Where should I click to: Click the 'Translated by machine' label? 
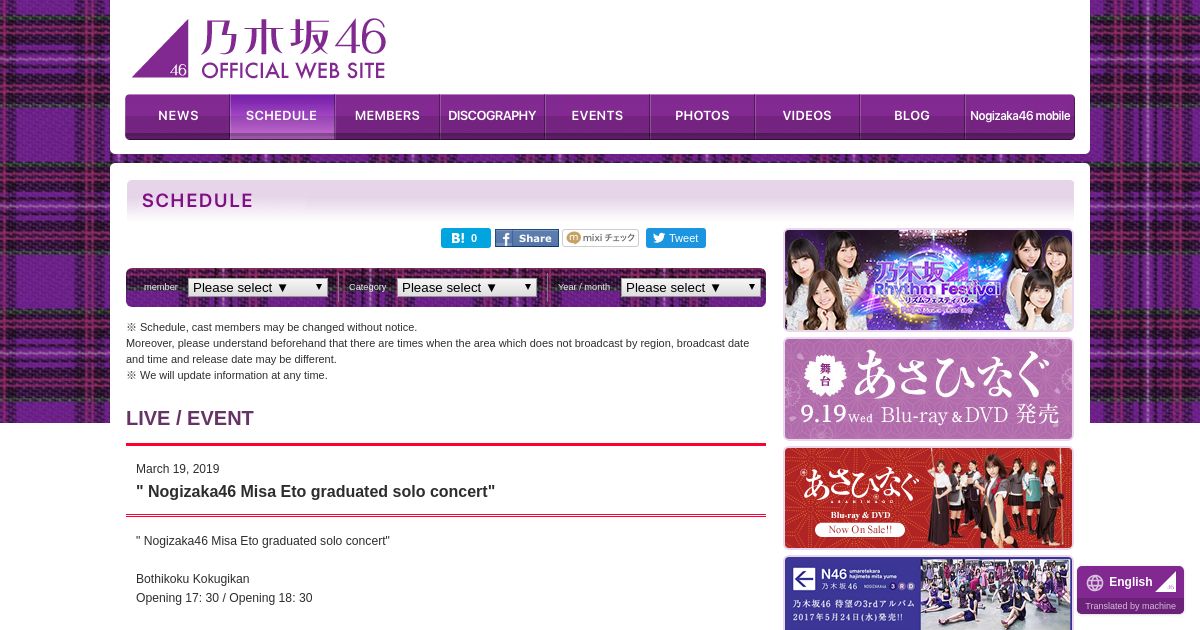(x=1131, y=606)
